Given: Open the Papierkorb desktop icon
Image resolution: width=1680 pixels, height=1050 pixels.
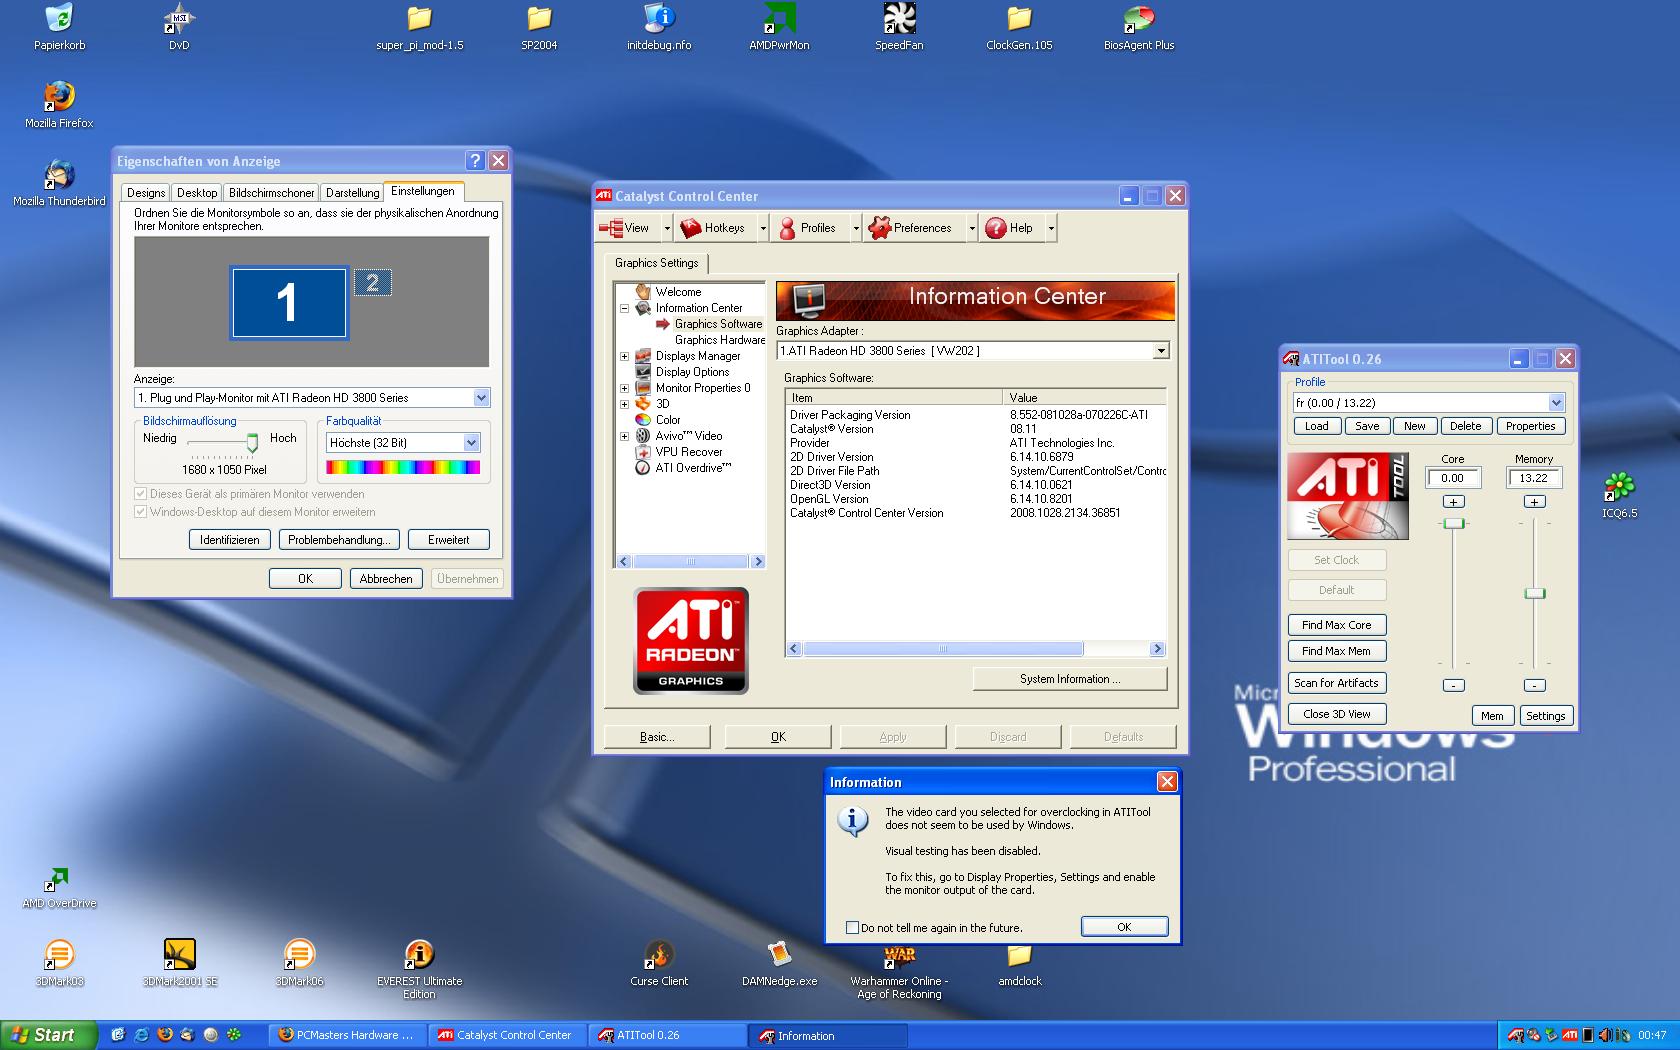Looking at the screenshot, I should coord(59,27).
